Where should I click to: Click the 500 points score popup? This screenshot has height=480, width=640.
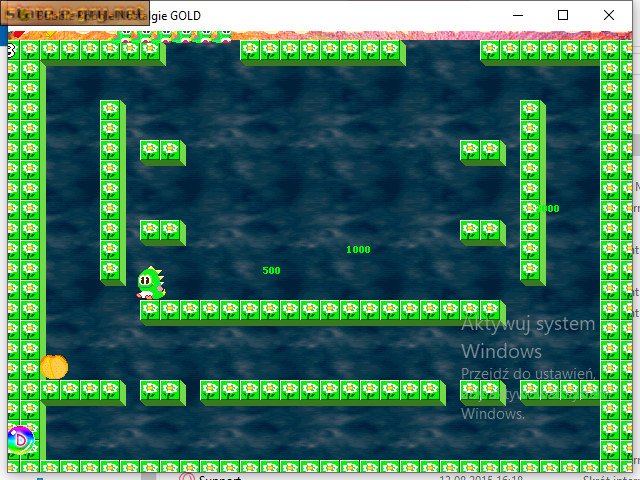271,270
